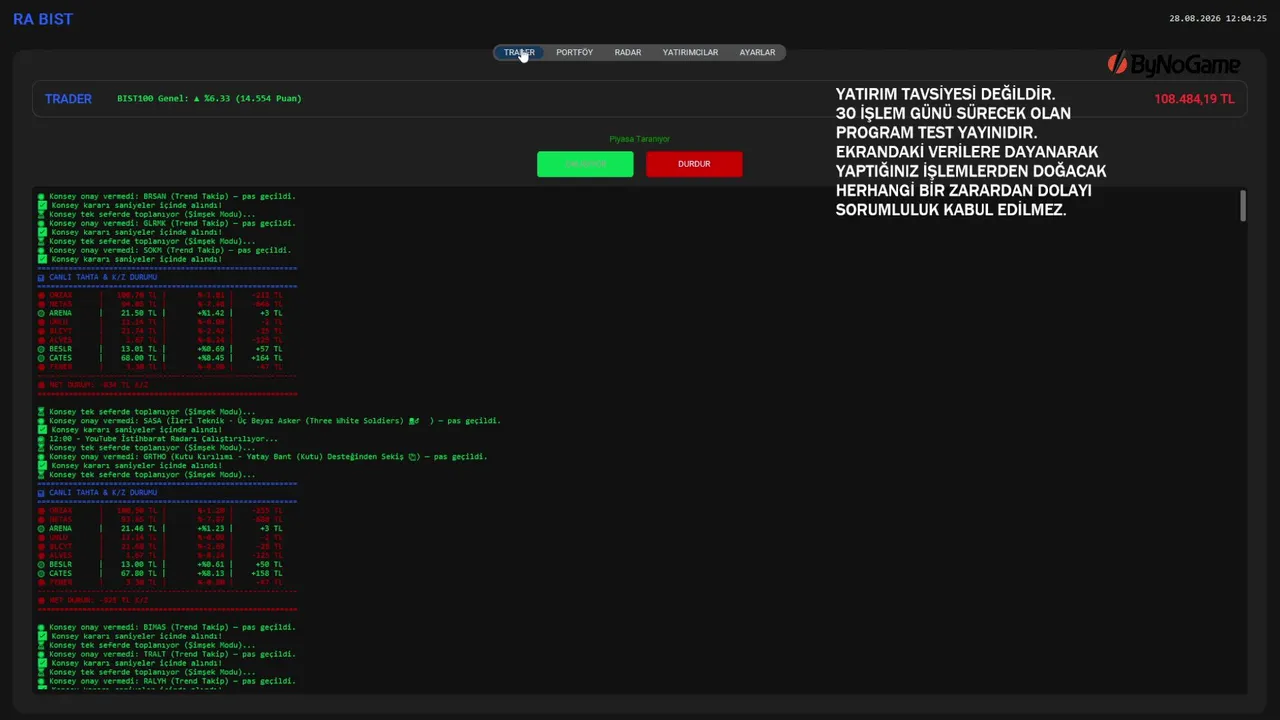Select the SASA Three White Soldiers log line
Viewport: 1280px width, 720px height.
tap(270, 421)
